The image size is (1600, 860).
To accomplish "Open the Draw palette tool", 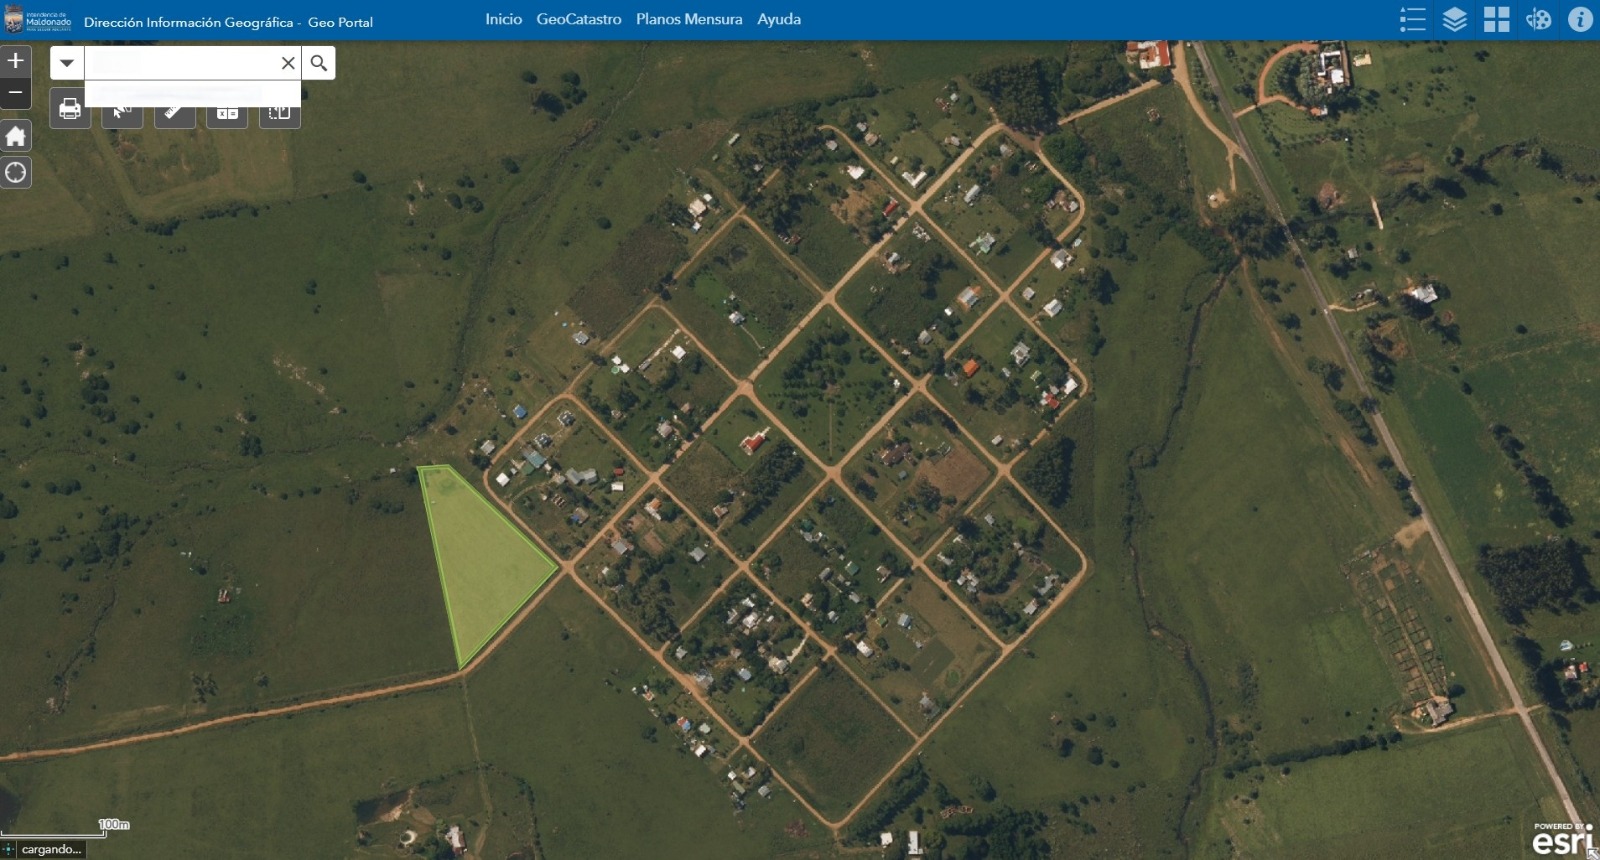I will 1538,19.
